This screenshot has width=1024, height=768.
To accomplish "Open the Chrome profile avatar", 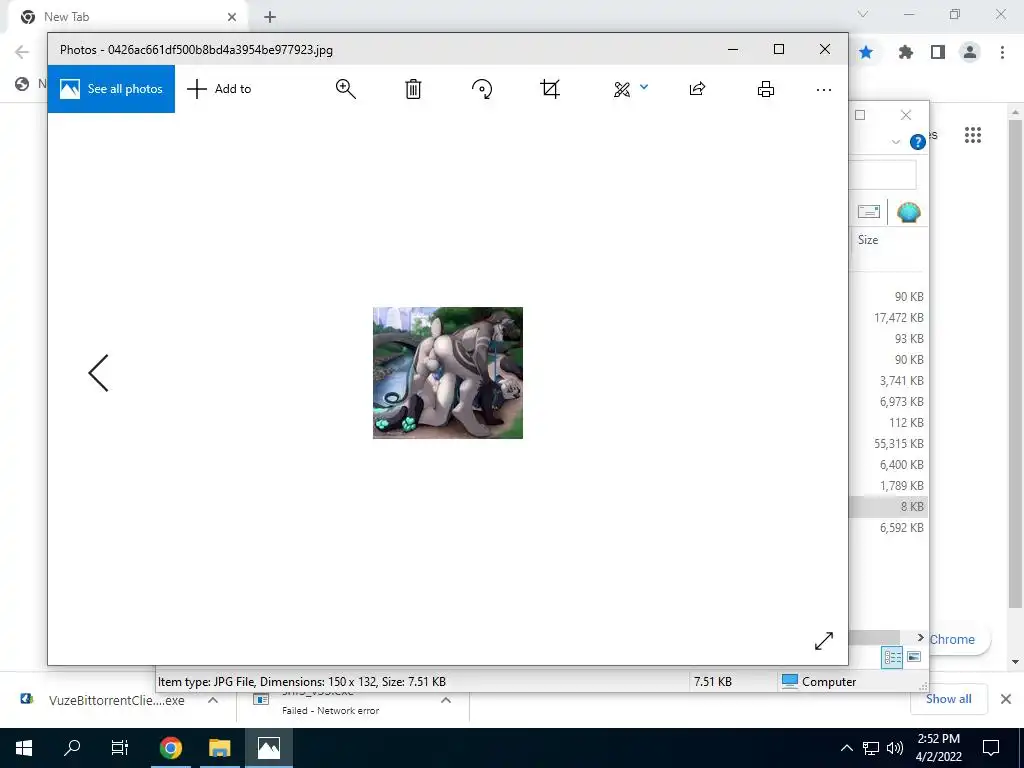I will pyautogui.click(x=970, y=52).
